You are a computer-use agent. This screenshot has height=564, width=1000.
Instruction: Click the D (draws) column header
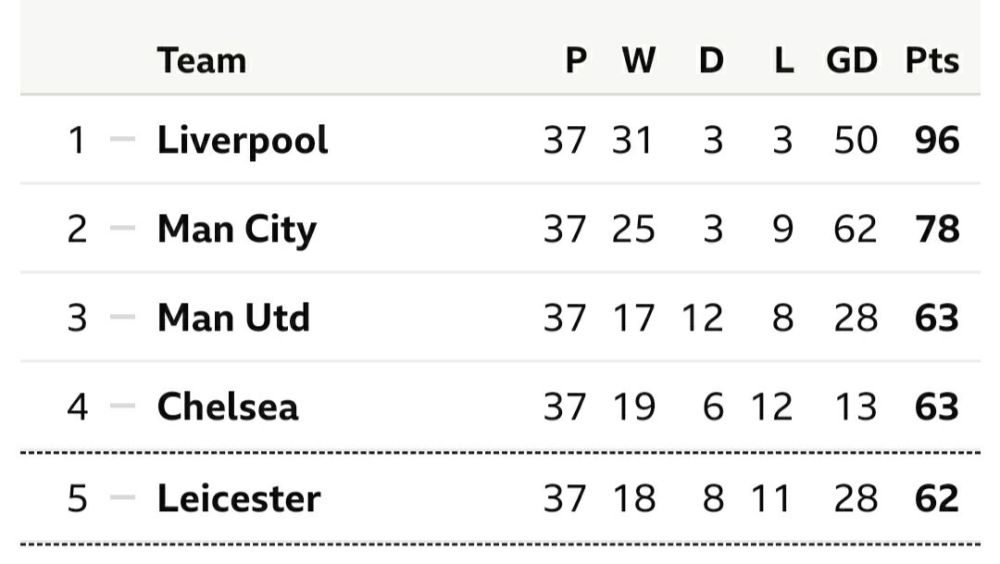pyautogui.click(x=710, y=61)
